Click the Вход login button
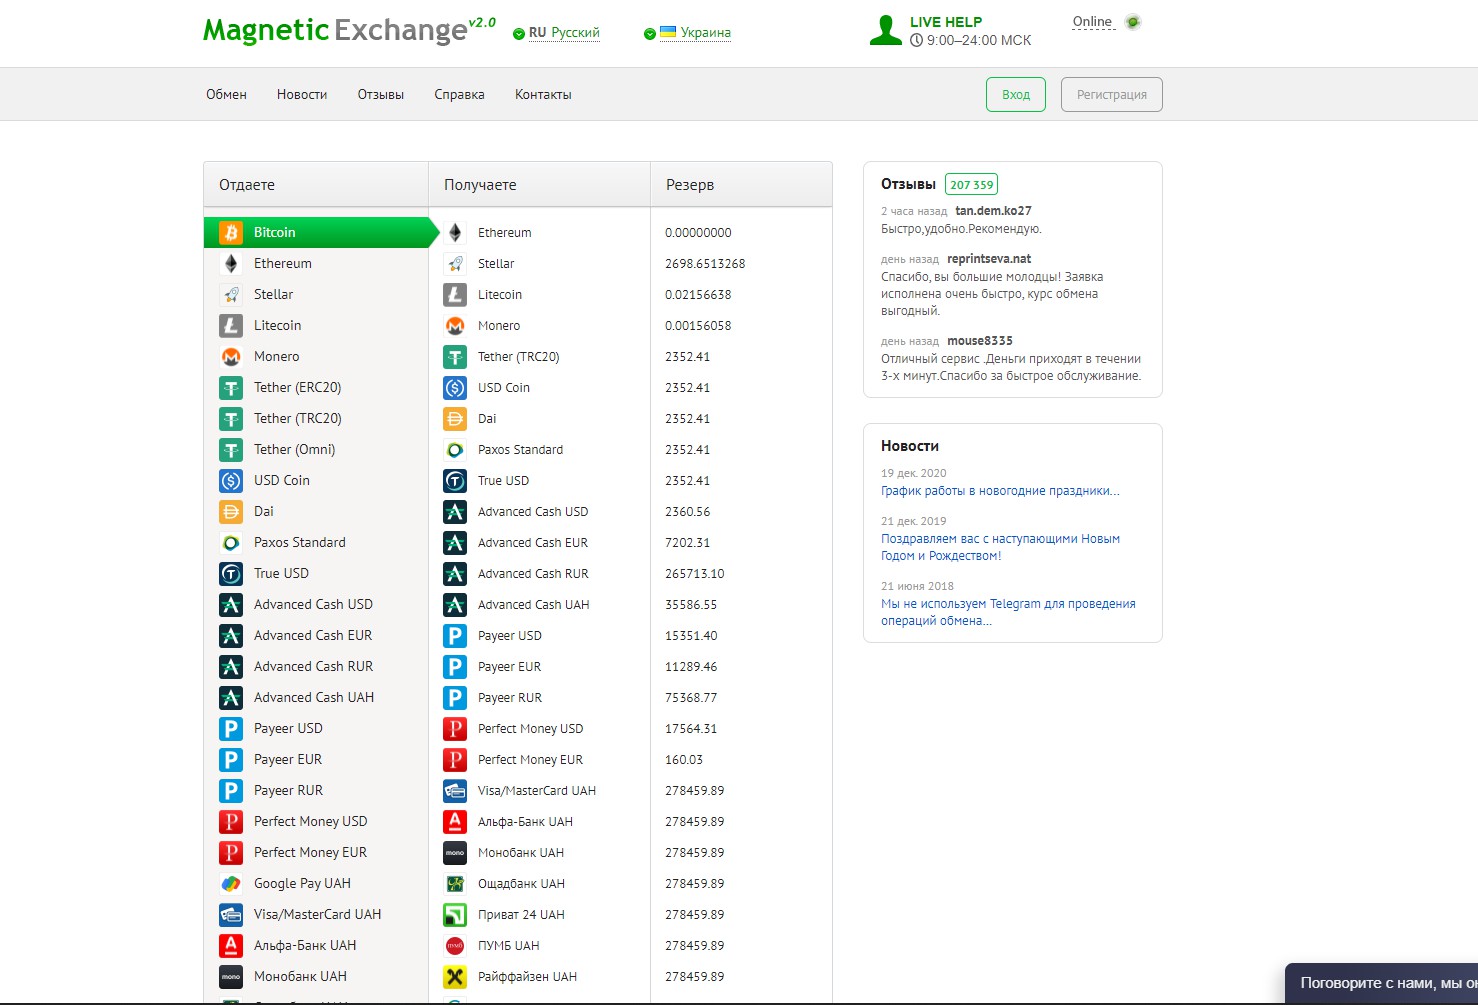Screen dimensions: 1478x1005 coord(1016,94)
